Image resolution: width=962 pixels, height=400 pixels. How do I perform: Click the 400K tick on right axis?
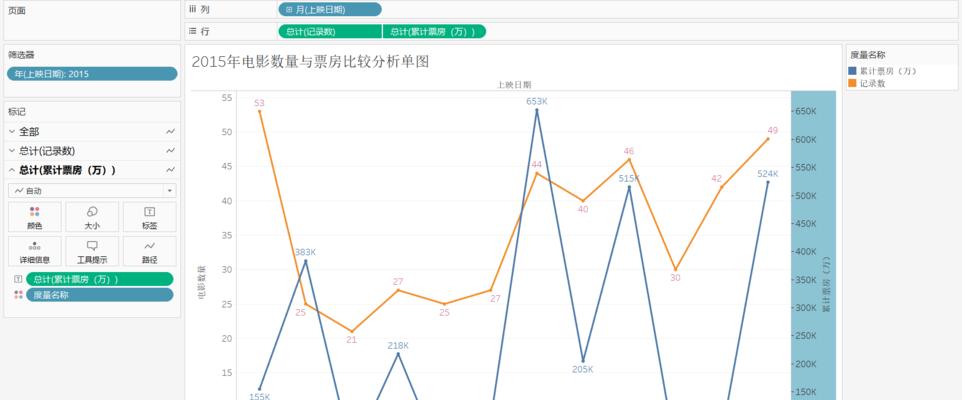[805, 252]
